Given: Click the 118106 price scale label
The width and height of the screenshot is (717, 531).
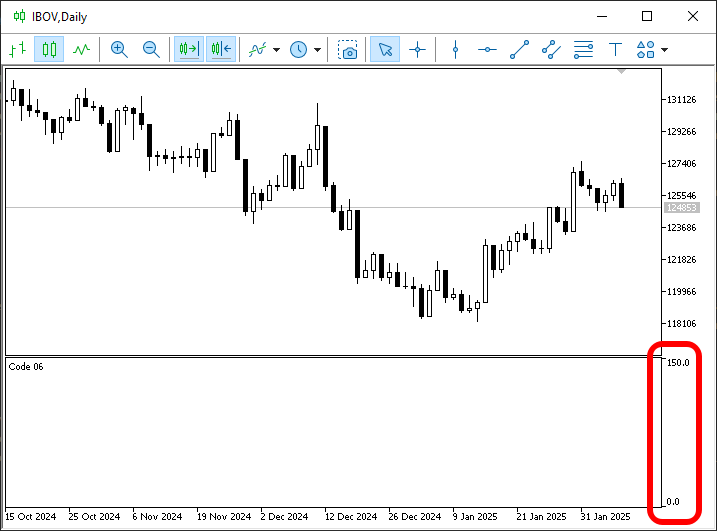Looking at the screenshot, I should 681,323.
